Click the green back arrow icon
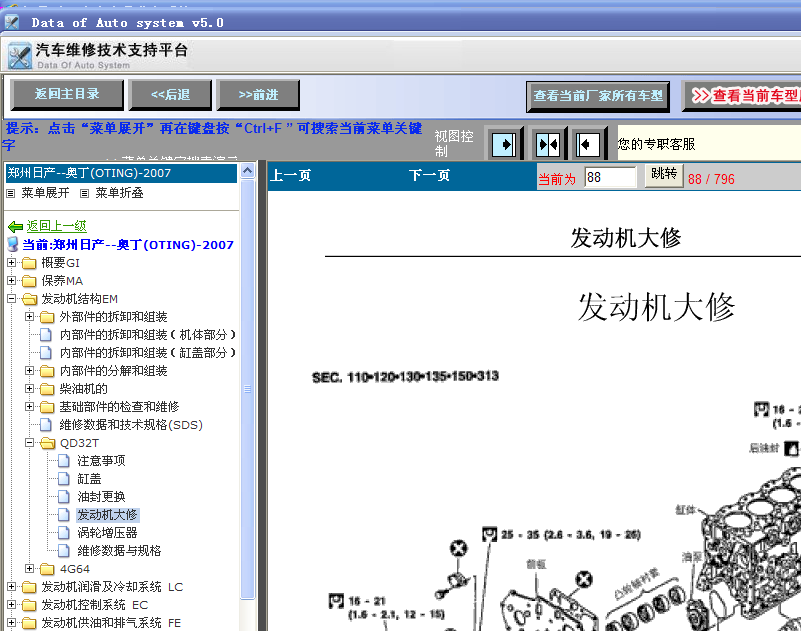 15,226
